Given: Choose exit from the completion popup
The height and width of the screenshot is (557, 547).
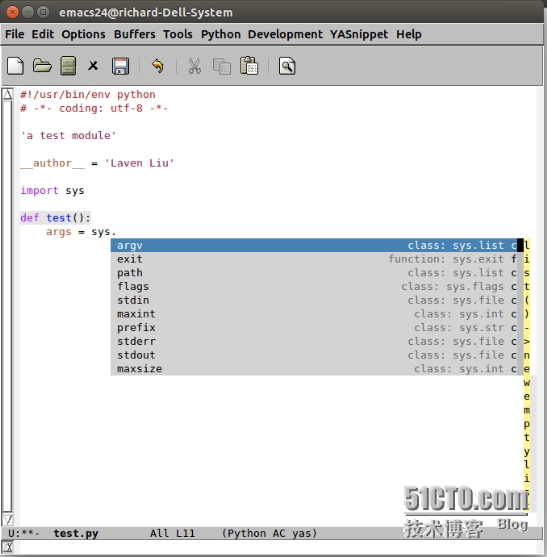Looking at the screenshot, I should click(314, 259).
